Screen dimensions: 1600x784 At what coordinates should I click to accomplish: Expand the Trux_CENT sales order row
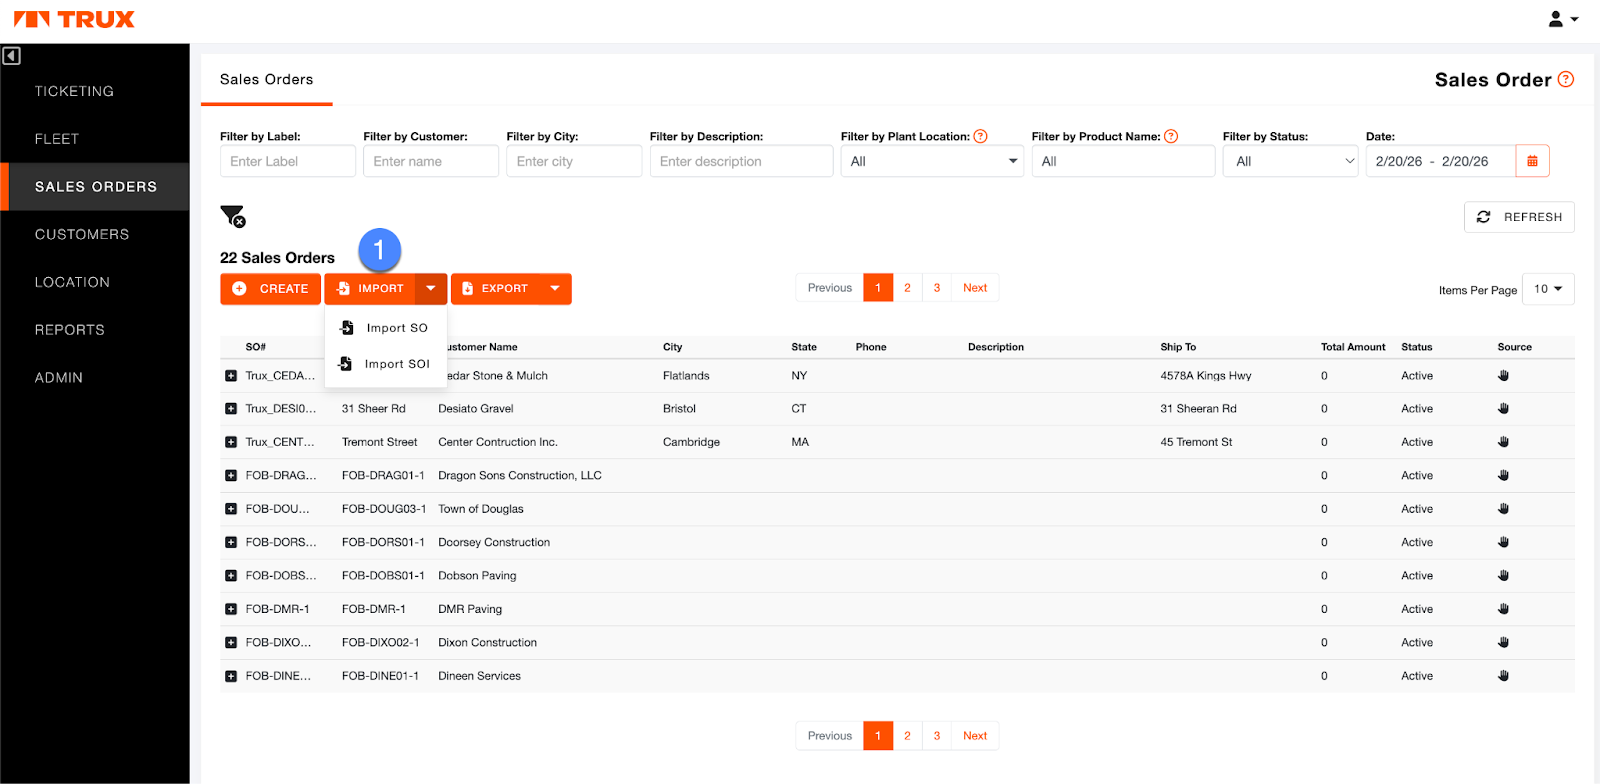point(231,442)
